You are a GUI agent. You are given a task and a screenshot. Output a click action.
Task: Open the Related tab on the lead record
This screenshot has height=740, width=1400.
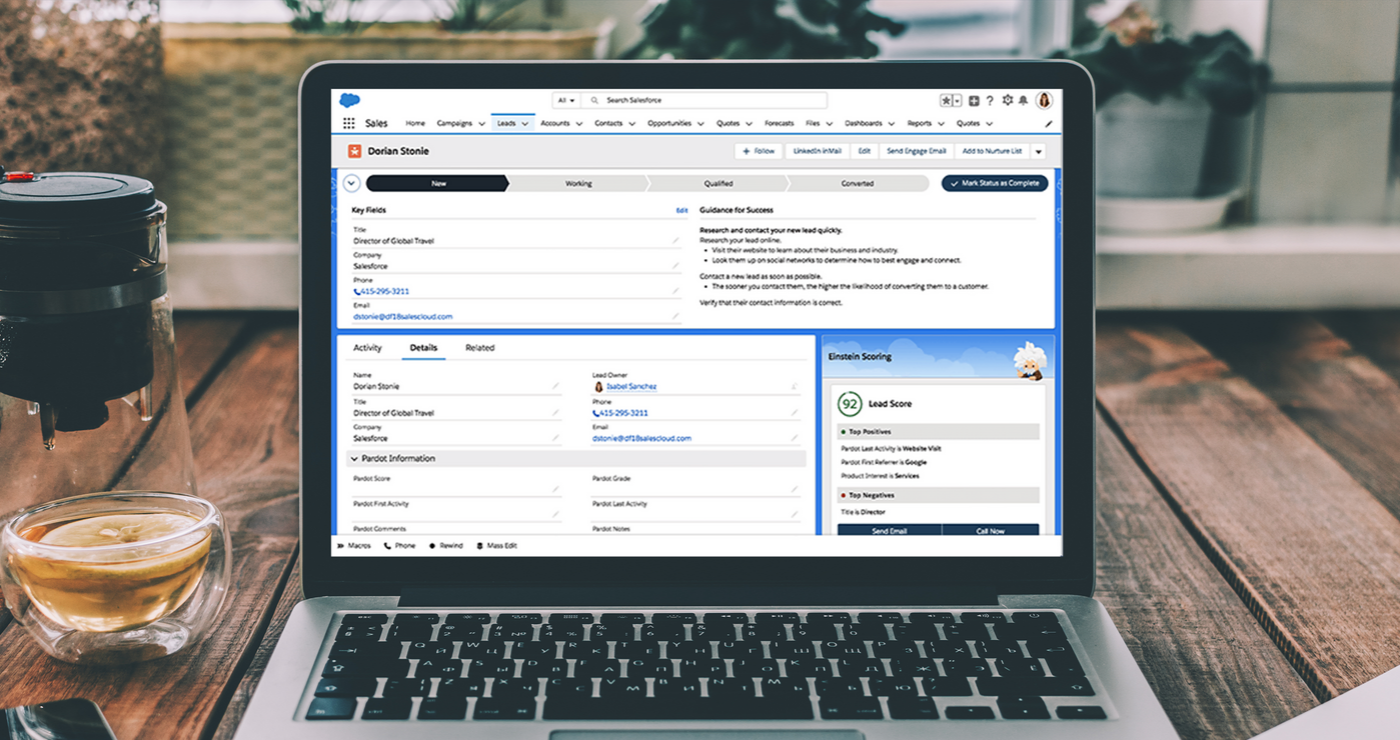pos(480,347)
